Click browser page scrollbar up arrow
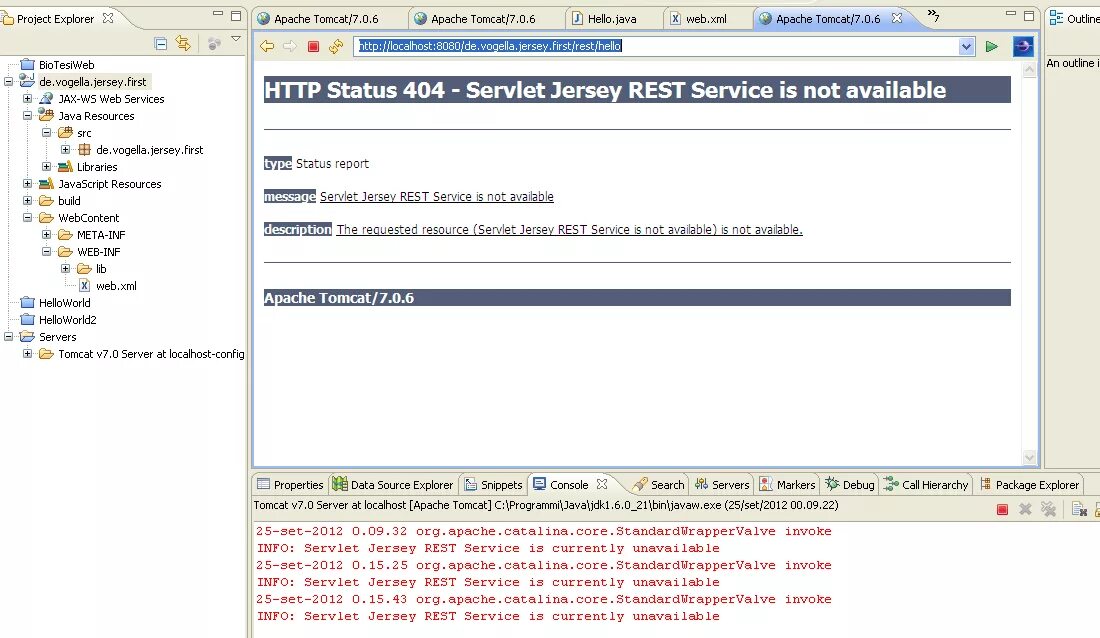The height and width of the screenshot is (638, 1100). (x=1029, y=69)
